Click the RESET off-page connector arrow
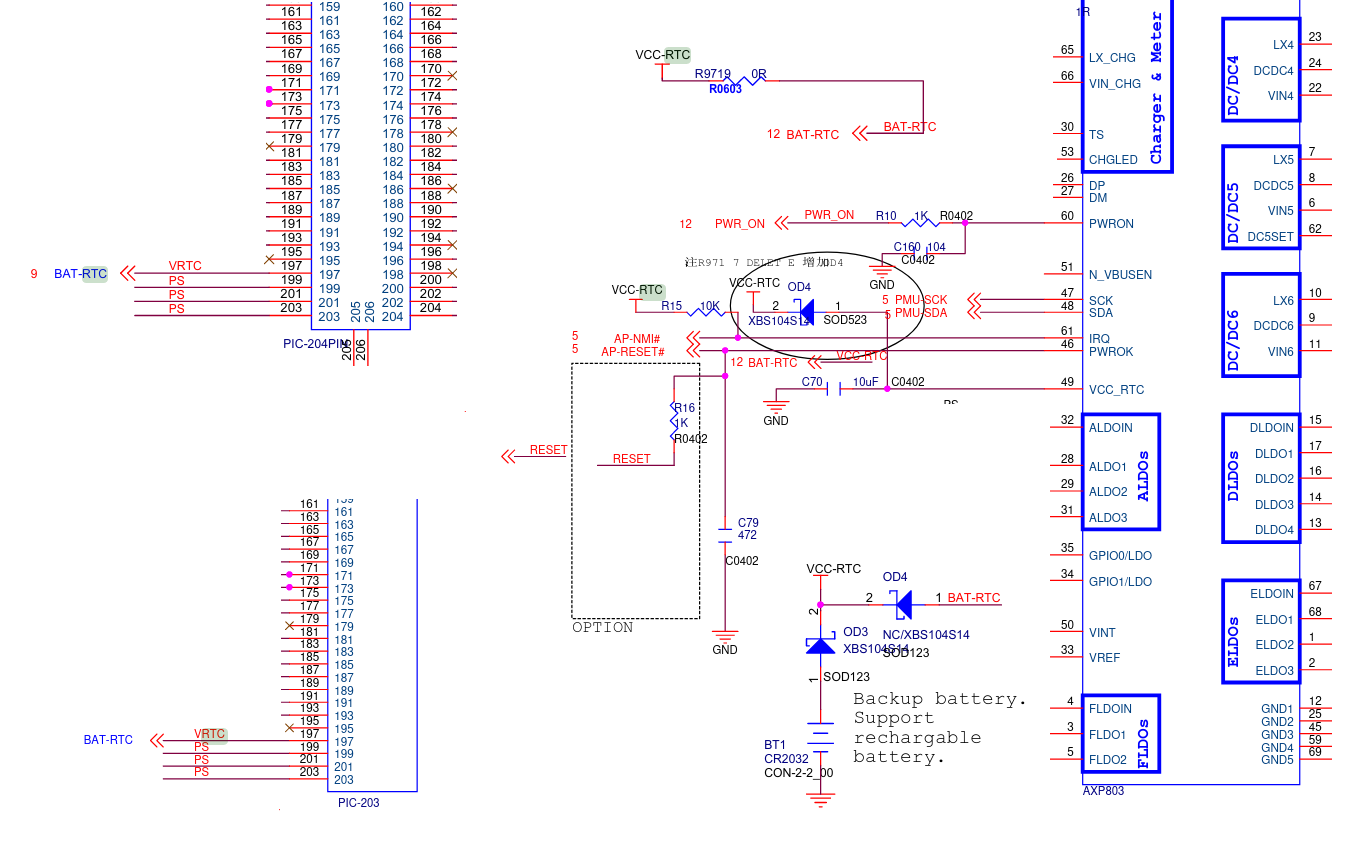This screenshot has width=1372, height=843. (508, 456)
